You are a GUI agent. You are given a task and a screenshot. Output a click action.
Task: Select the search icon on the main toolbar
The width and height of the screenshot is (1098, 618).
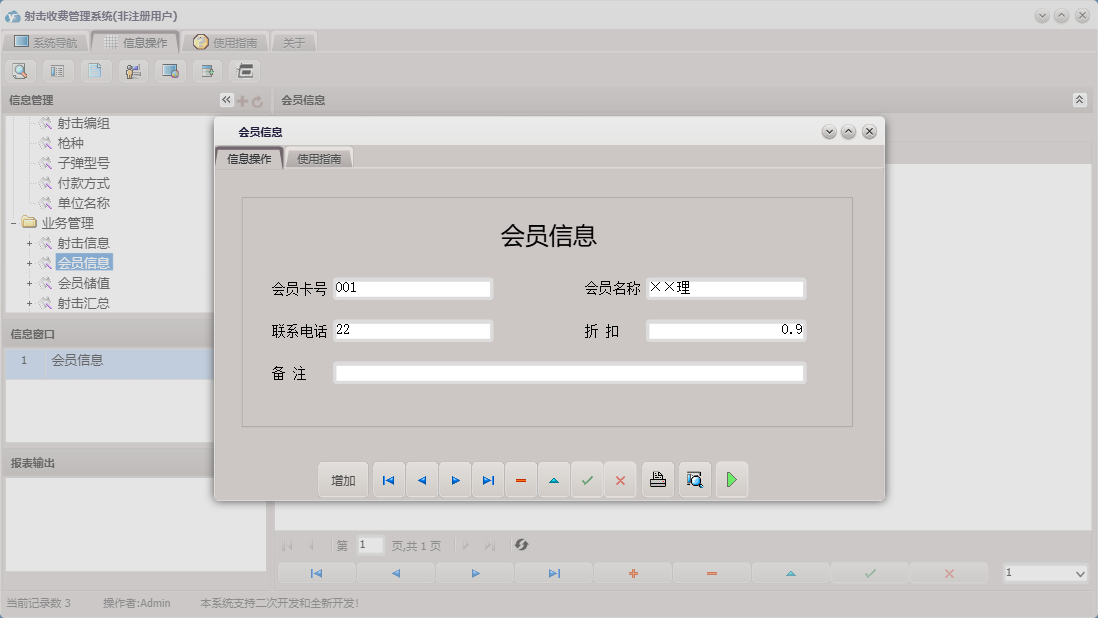point(20,70)
